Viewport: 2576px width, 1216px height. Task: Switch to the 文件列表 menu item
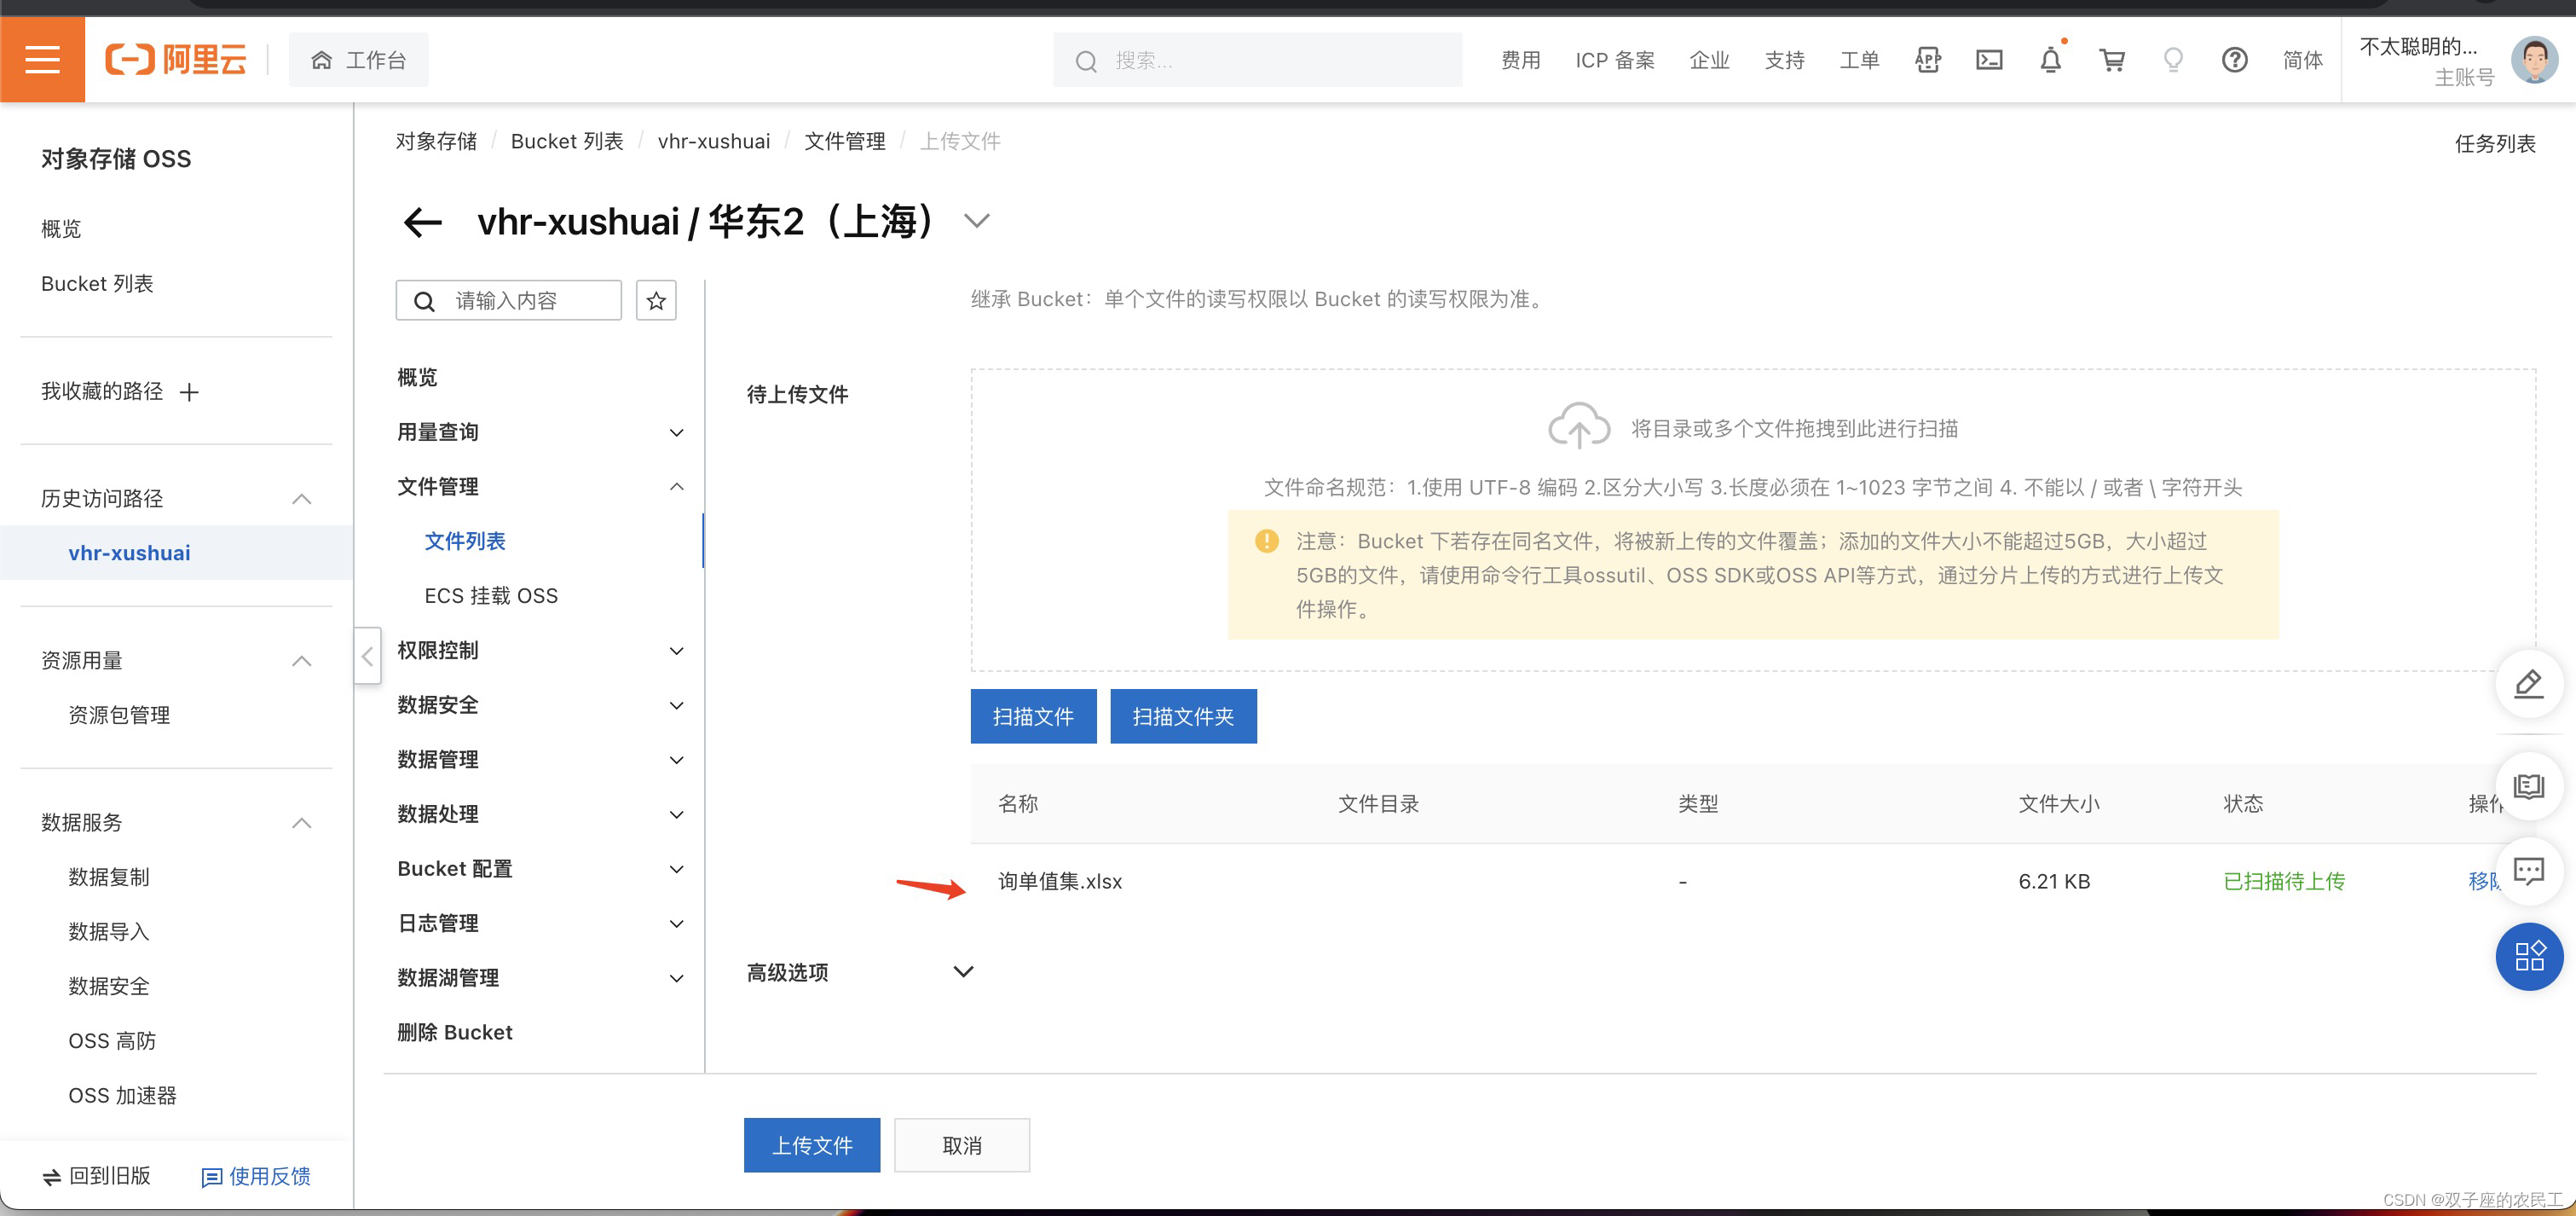[466, 541]
